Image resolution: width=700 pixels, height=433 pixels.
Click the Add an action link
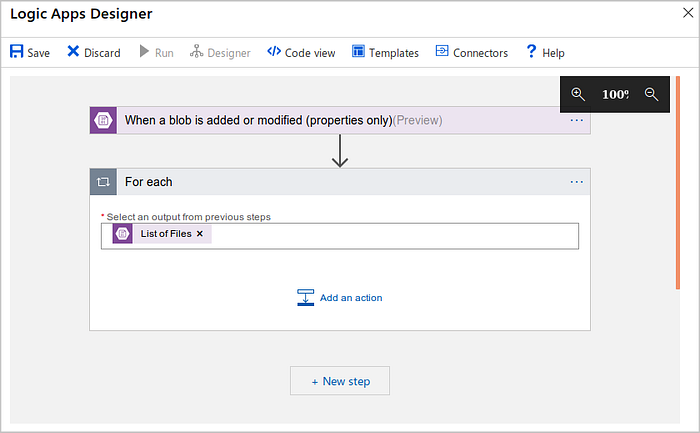(x=351, y=298)
